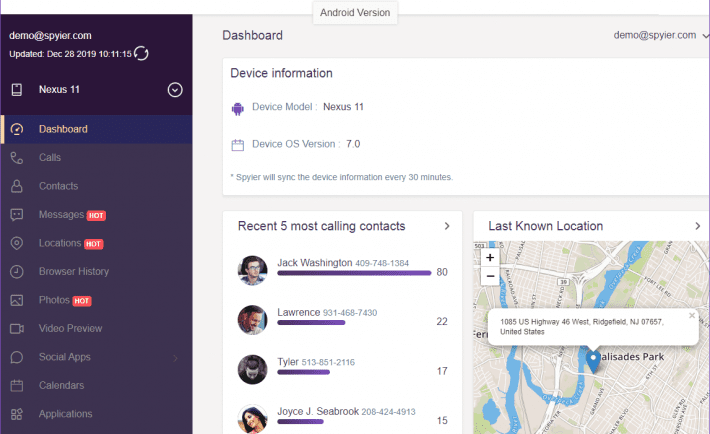The width and height of the screenshot is (710, 434).
Task: Click Tyler's avatar photo
Action: click(x=252, y=370)
